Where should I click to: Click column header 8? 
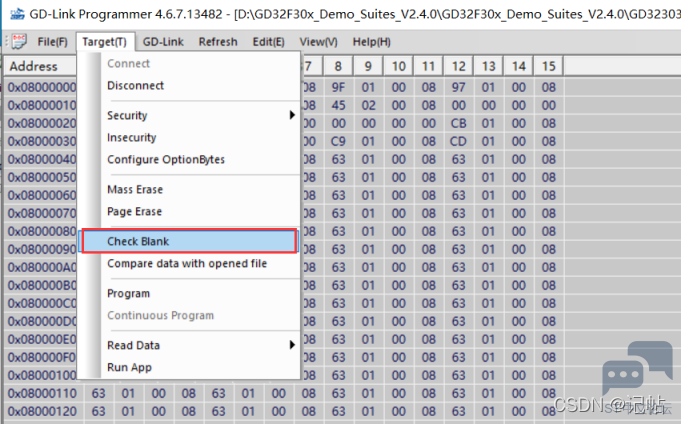click(x=338, y=66)
